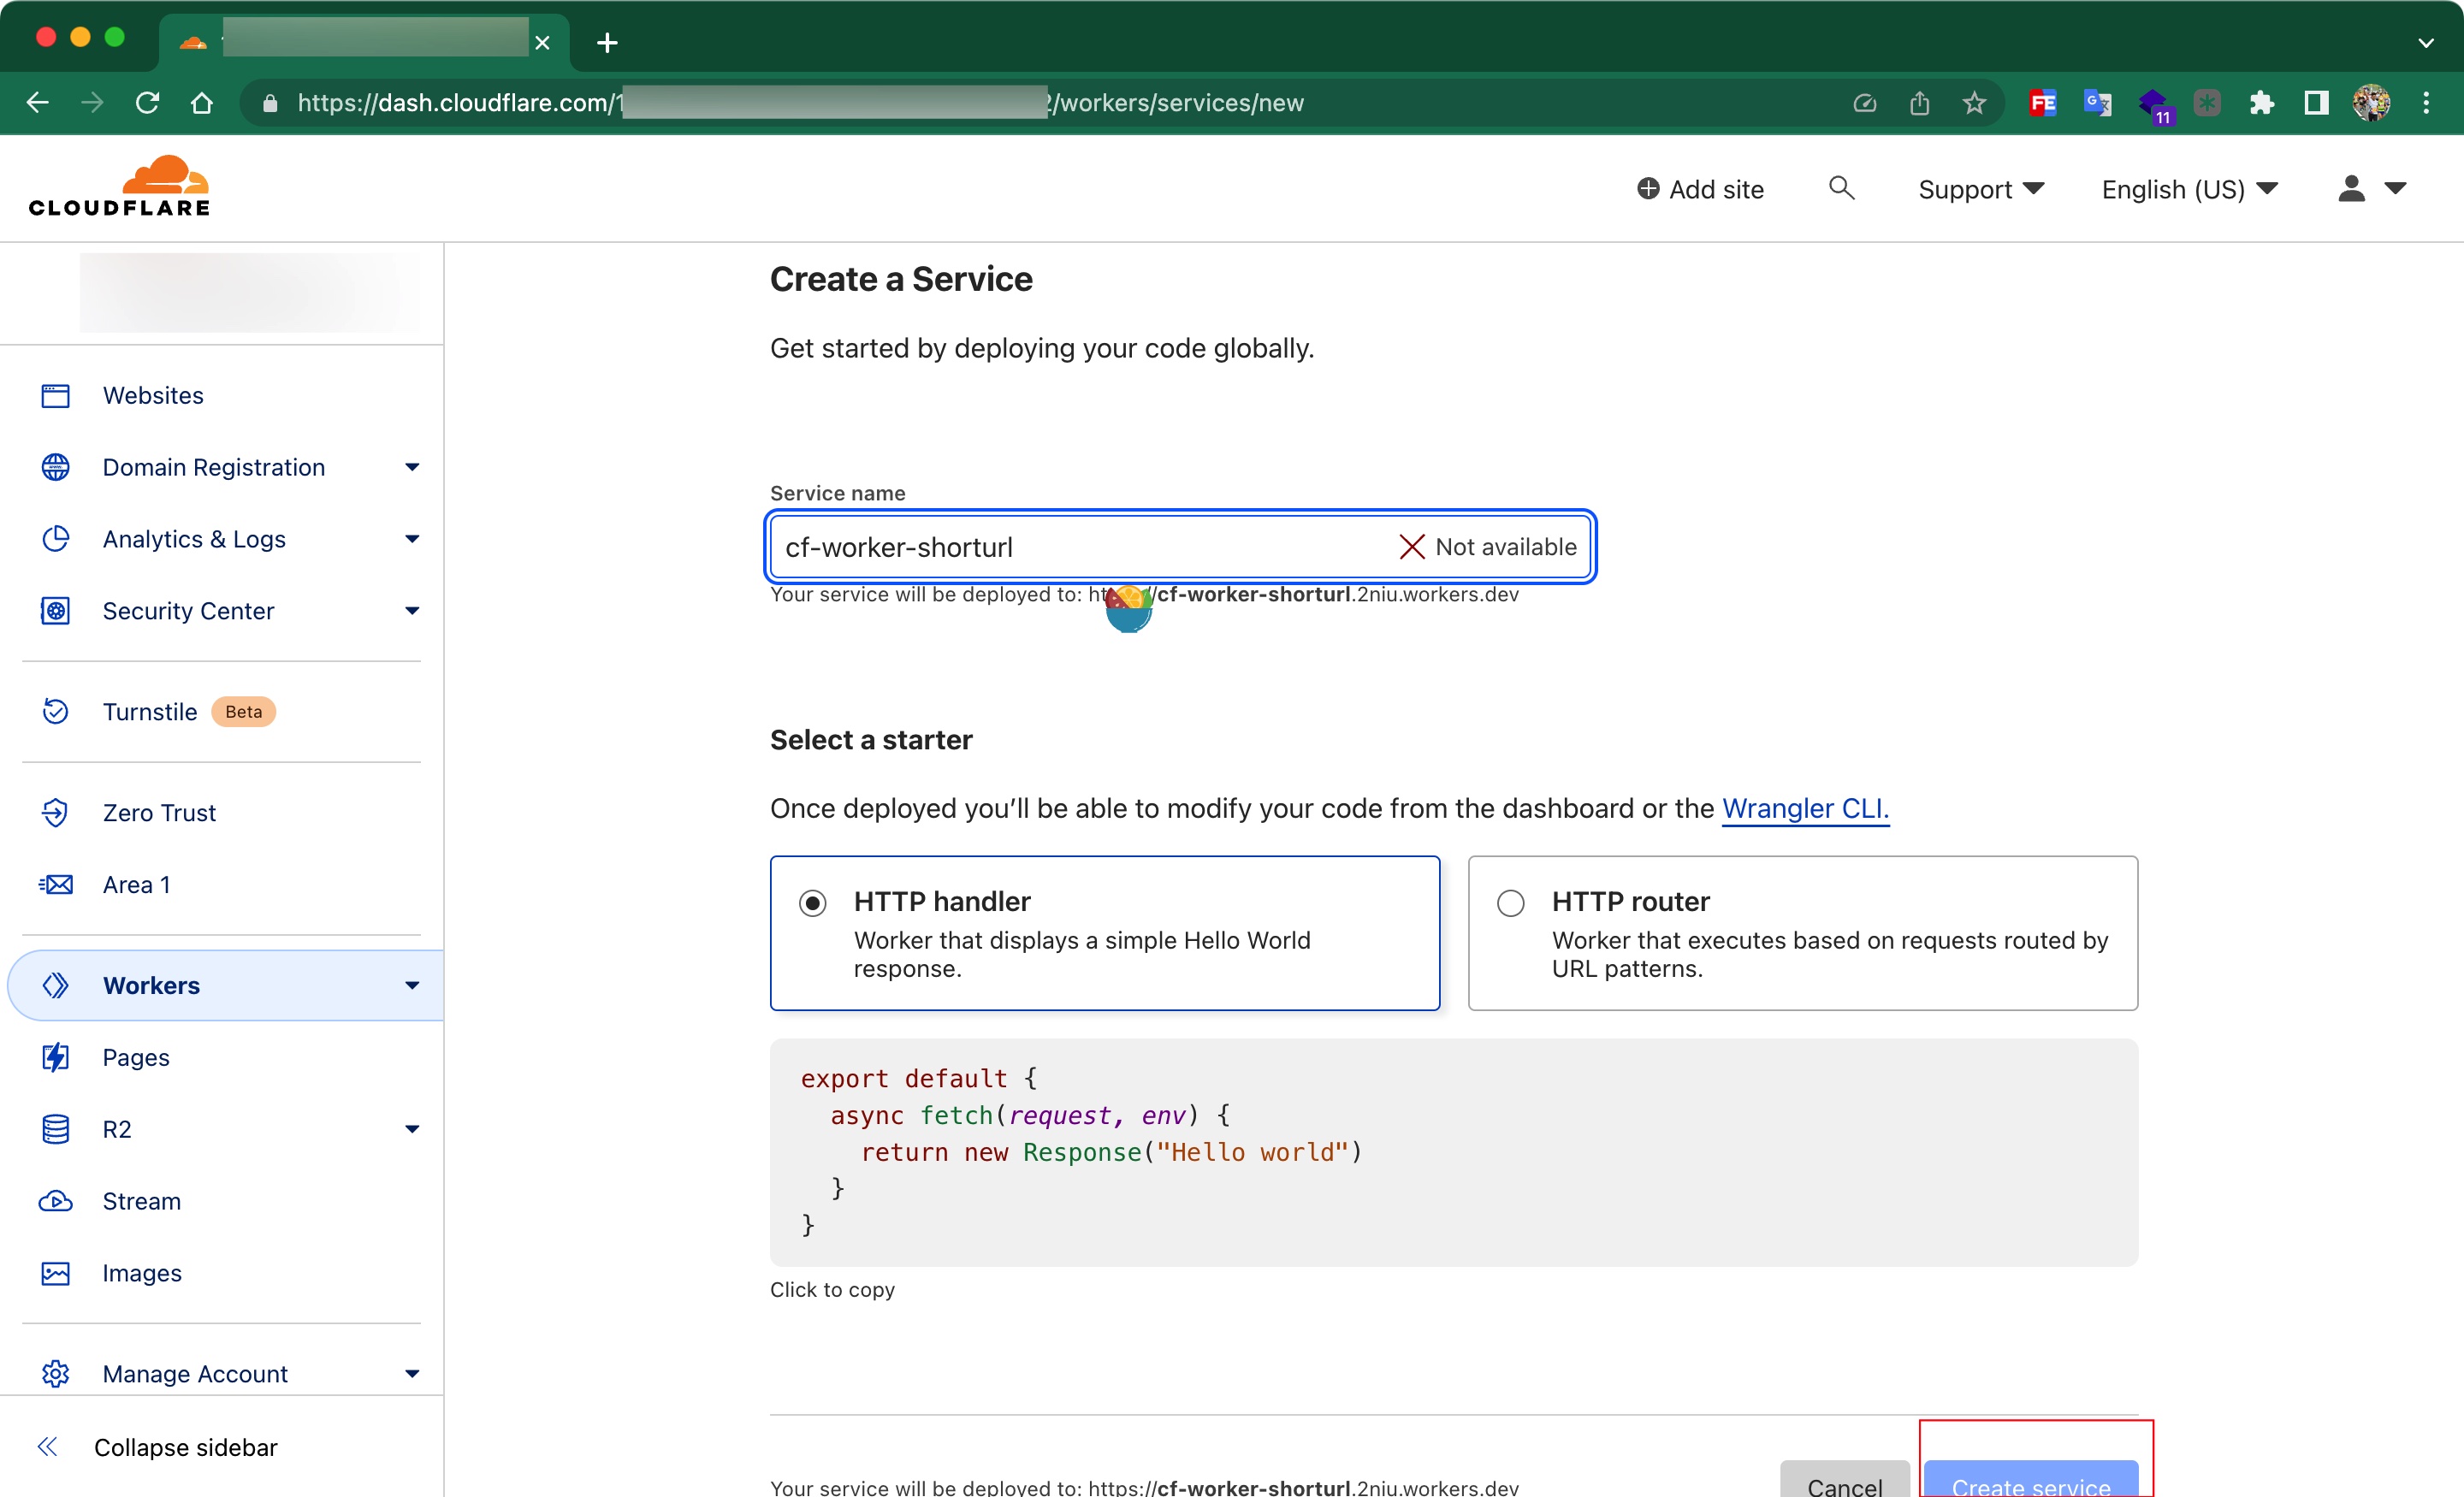Expand Analytics & Logs section
The image size is (2464, 1497).
(411, 539)
